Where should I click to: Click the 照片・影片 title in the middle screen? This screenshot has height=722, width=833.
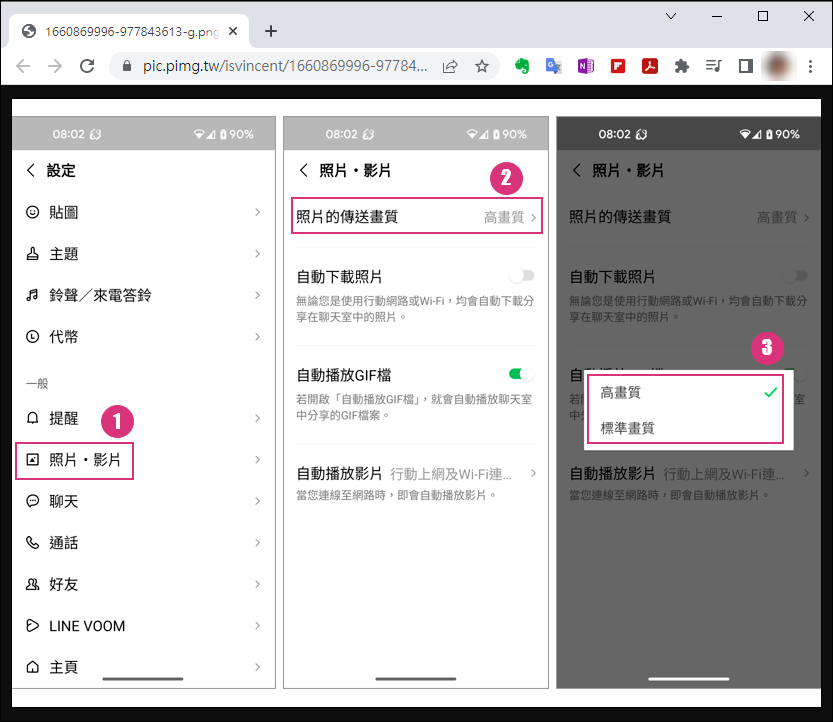(355, 171)
